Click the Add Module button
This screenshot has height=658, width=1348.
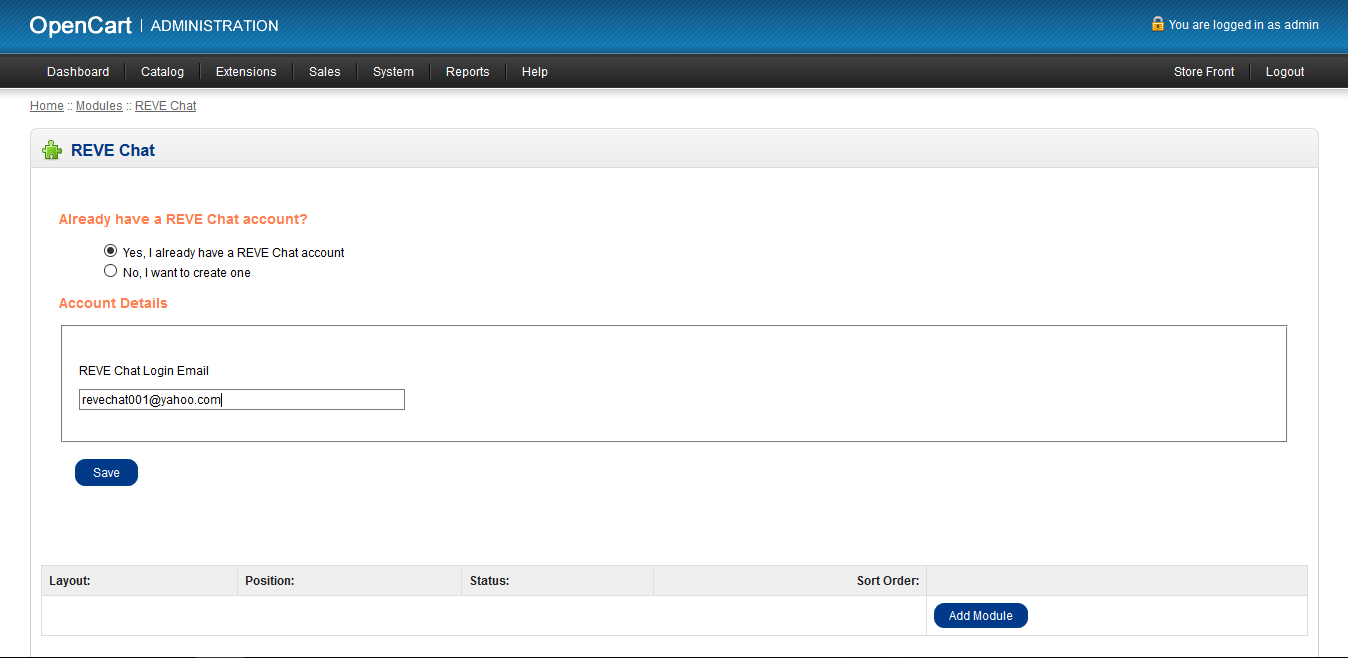pyautogui.click(x=981, y=616)
